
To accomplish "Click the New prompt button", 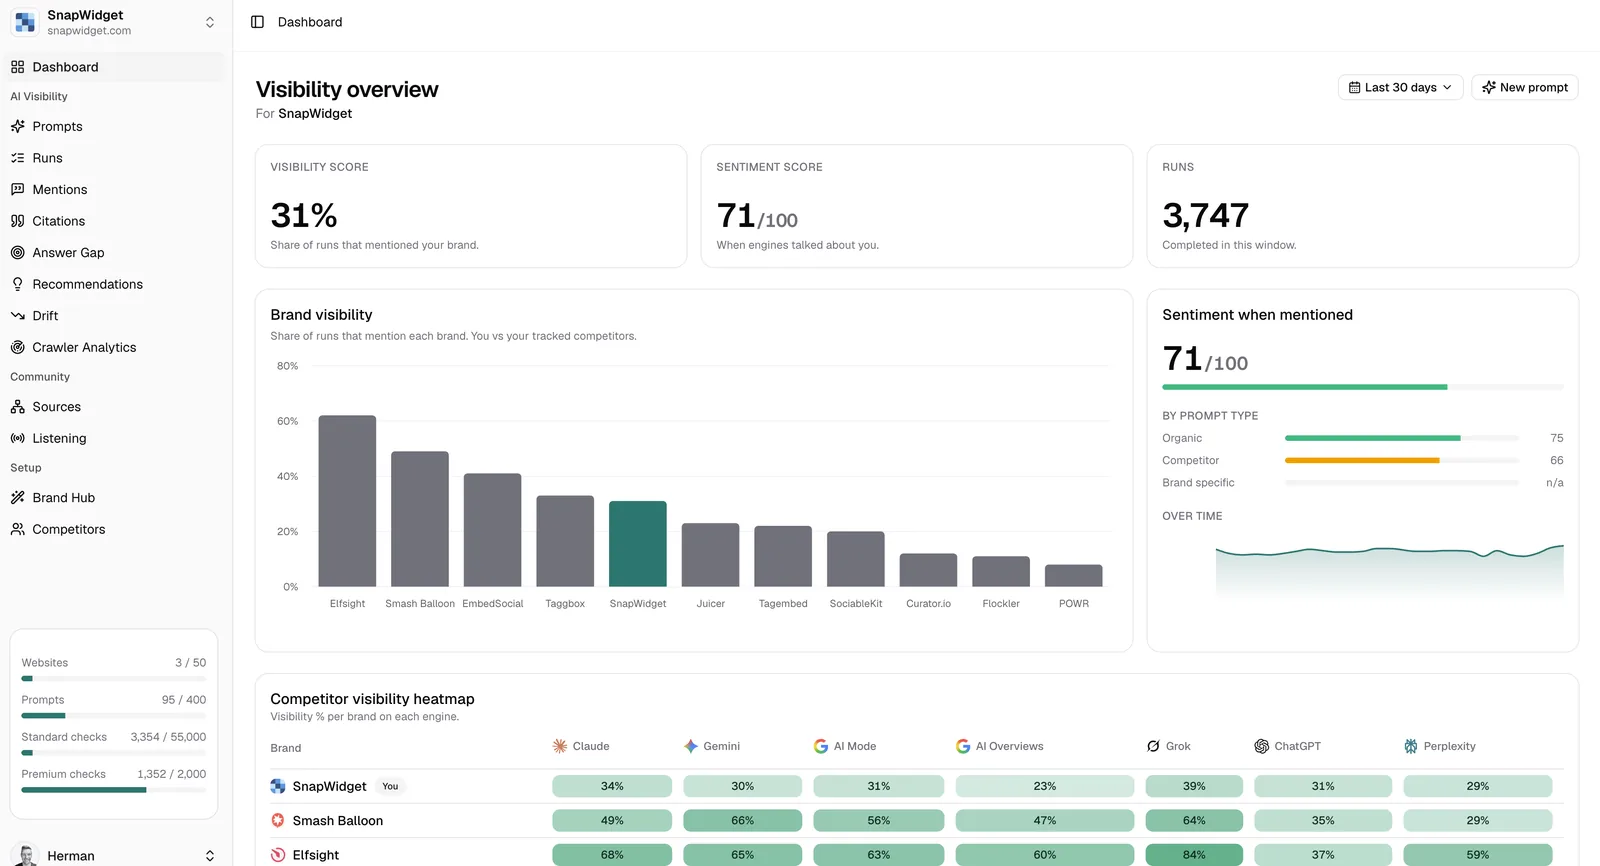I will tap(1525, 87).
